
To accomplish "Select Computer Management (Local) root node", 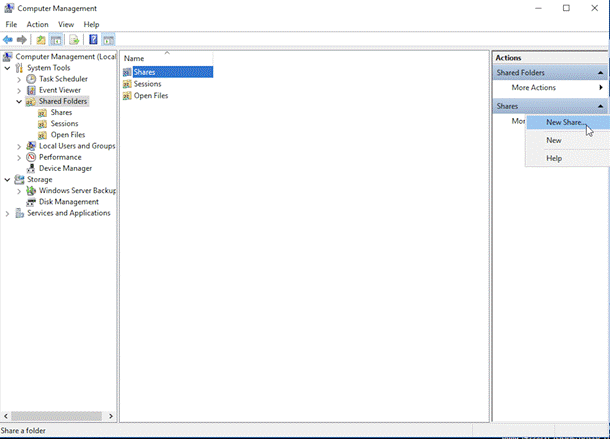I will click(x=65, y=57).
